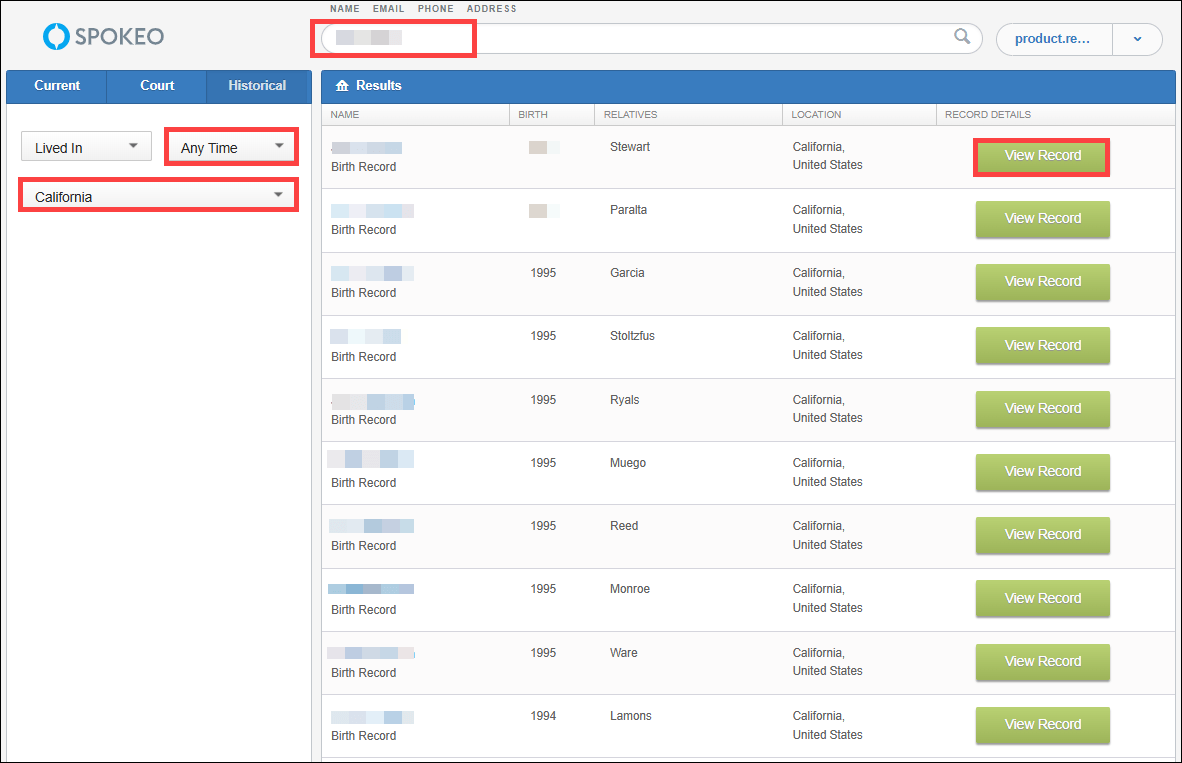The width and height of the screenshot is (1182, 763).
Task: Expand the Lived In dropdown
Action: pos(85,148)
